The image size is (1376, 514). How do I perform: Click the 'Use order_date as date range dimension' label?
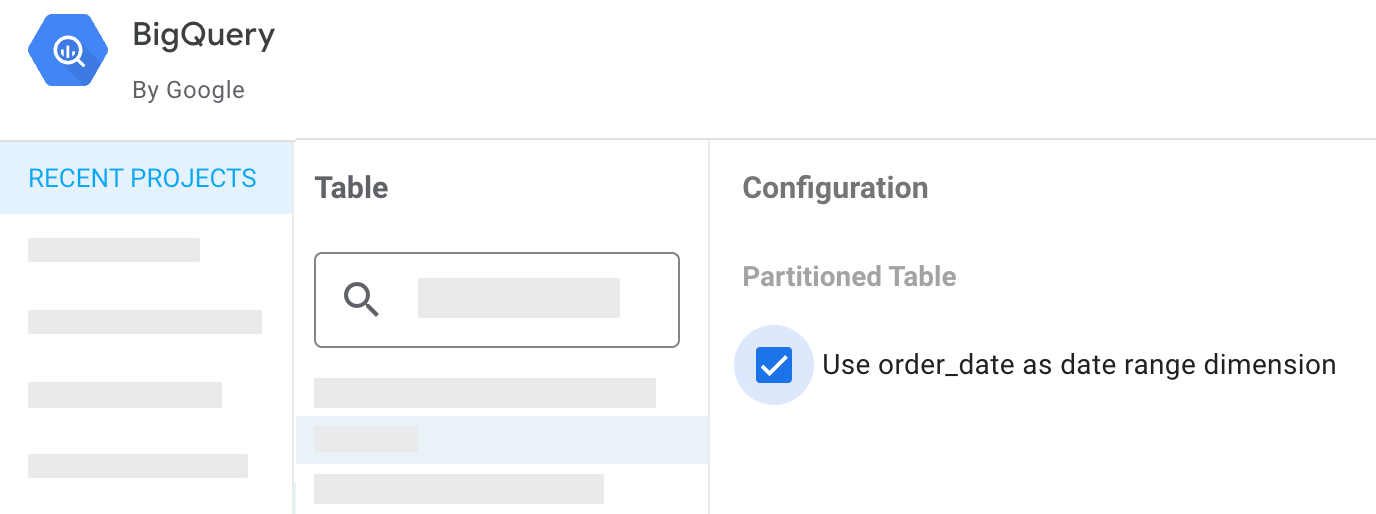pyautogui.click(x=1078, y=365)
